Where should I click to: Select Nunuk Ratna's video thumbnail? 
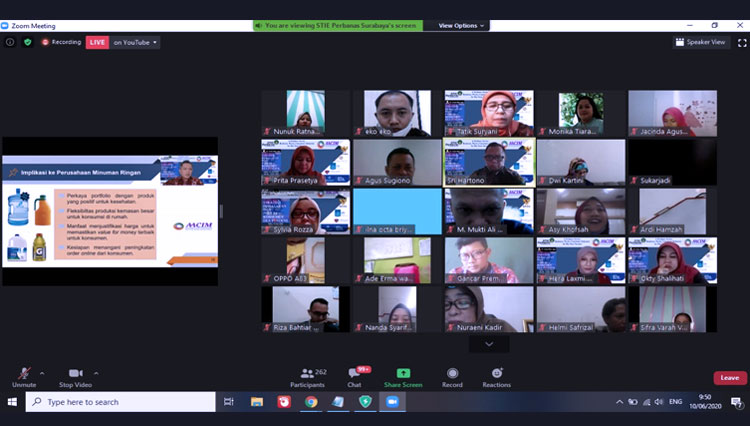tap(306, 112)
